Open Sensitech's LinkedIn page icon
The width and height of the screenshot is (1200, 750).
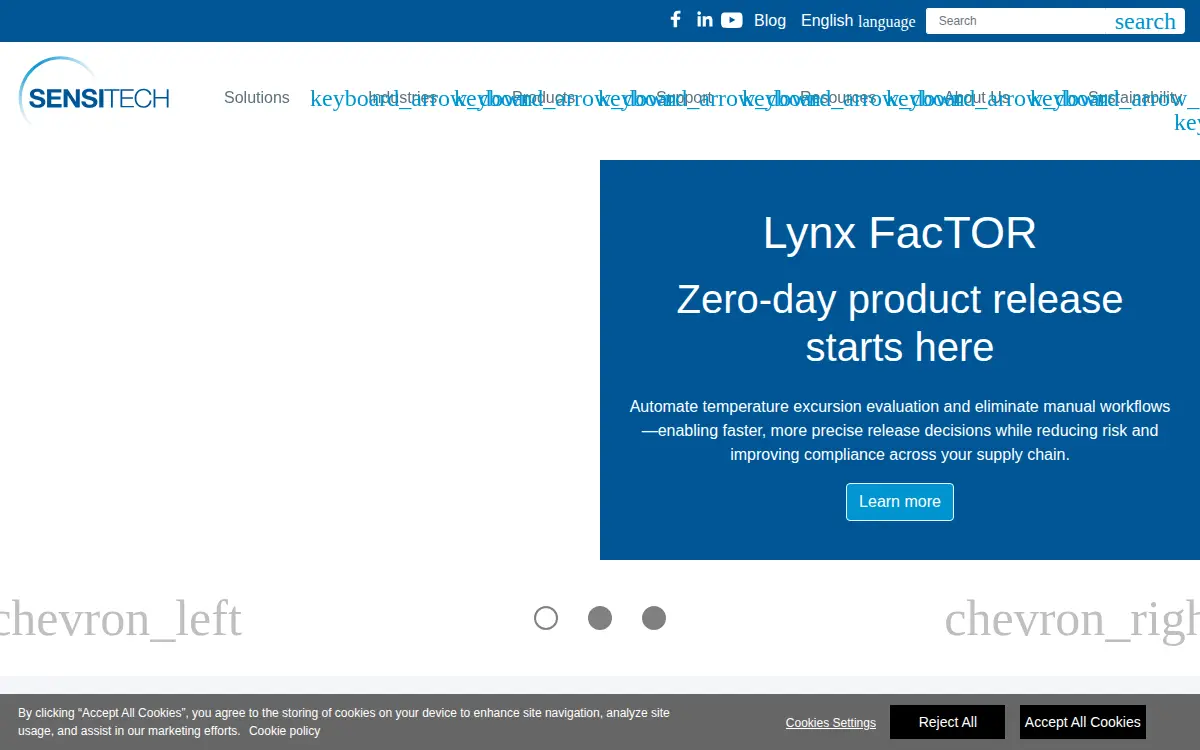pos(705,20)
